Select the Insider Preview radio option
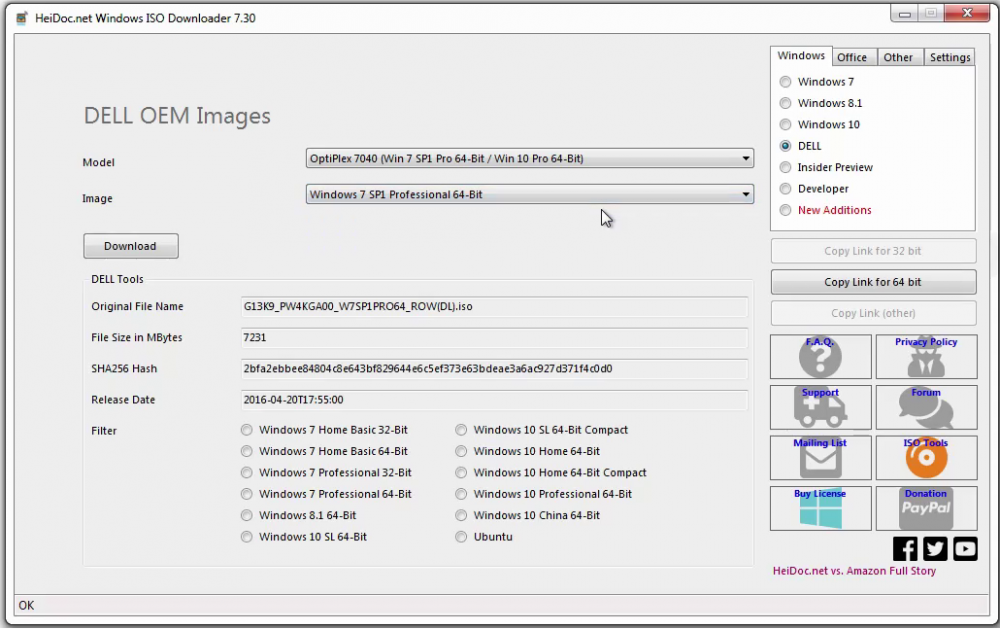This screenshot has width=1000, height=629. [x=786, y=168]
